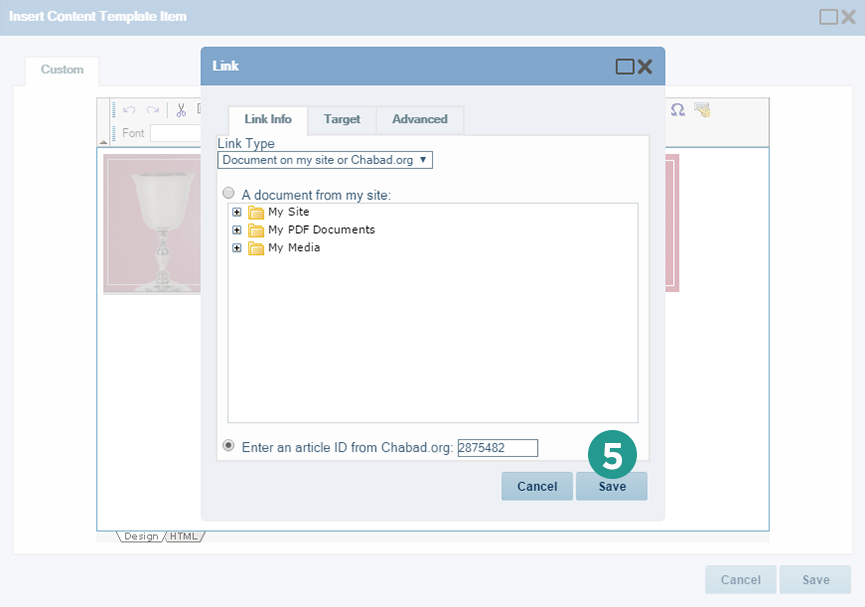Click the Redo arrow in editor toolbar
The width and height of the screenshot is (865, 607).
[153, 110]
